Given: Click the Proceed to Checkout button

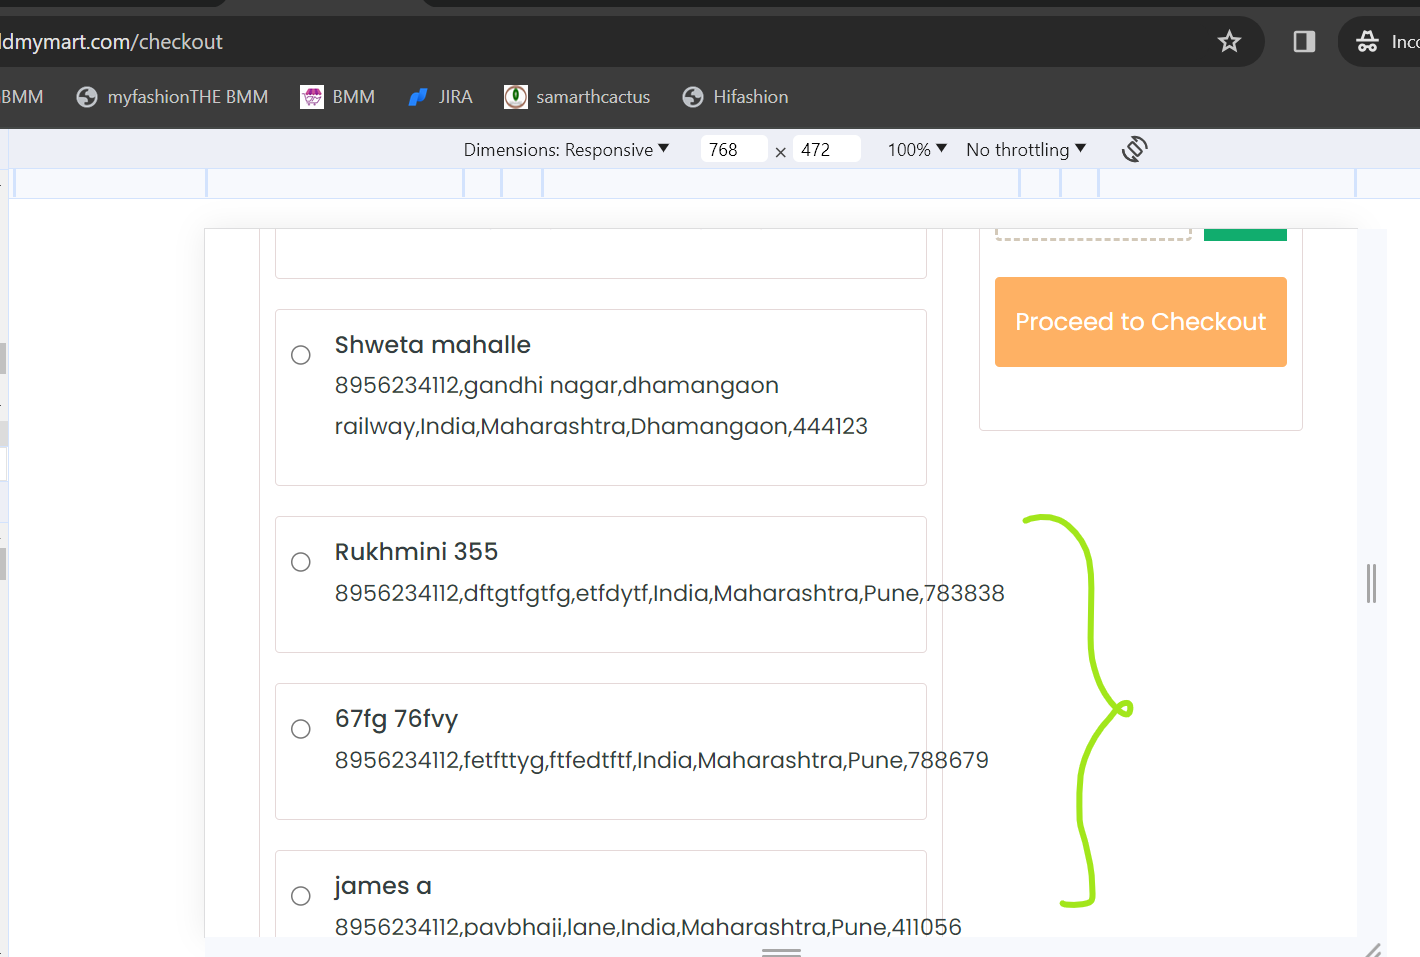Looking at the screenshot, I should tap(1141, 322).
